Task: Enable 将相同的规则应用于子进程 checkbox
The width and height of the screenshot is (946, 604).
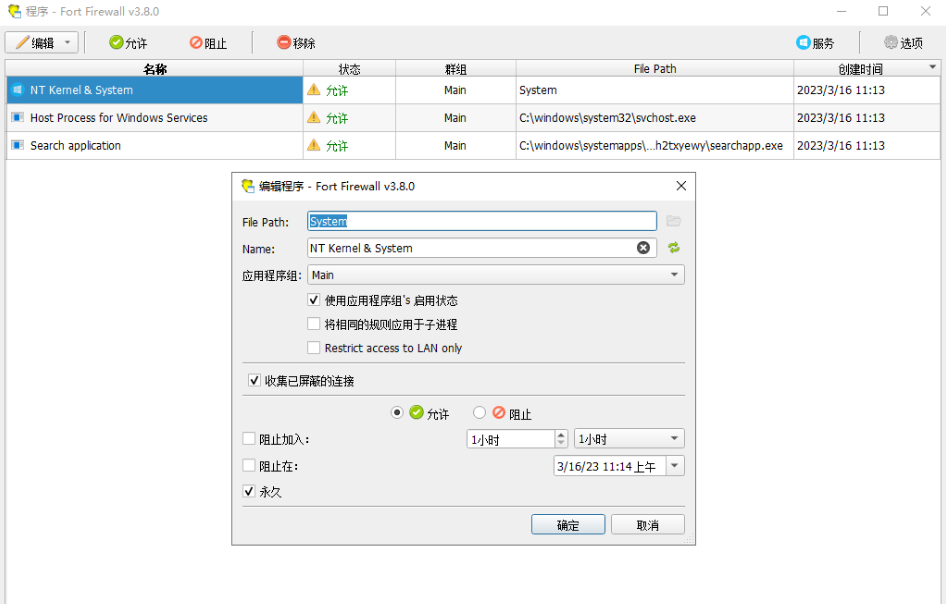Action: [x=313, y=324]
